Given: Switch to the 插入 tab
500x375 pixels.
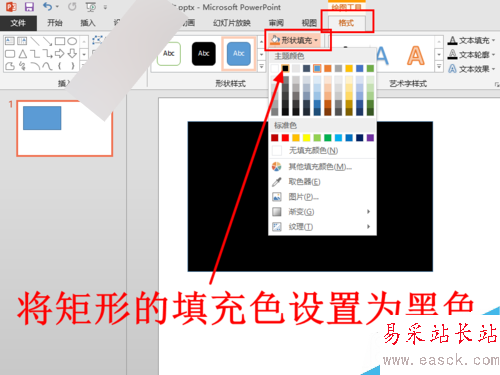Looking at the screenshot, I should (x=88, y=23).
